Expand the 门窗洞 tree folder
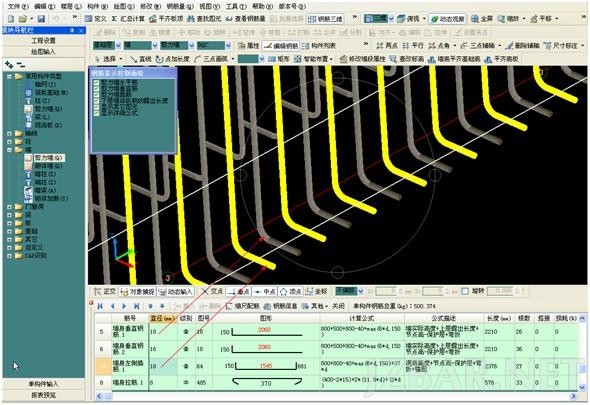 9,207
